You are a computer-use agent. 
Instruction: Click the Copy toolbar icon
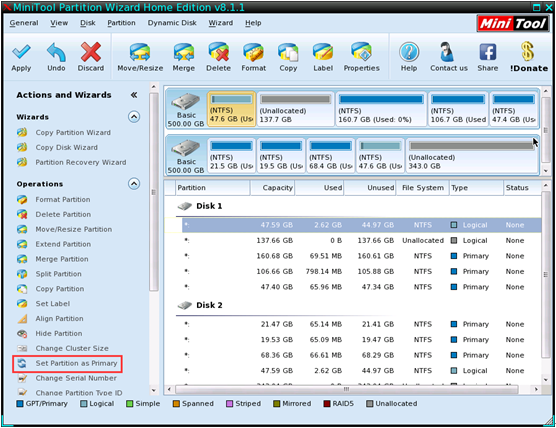point(288,52)
